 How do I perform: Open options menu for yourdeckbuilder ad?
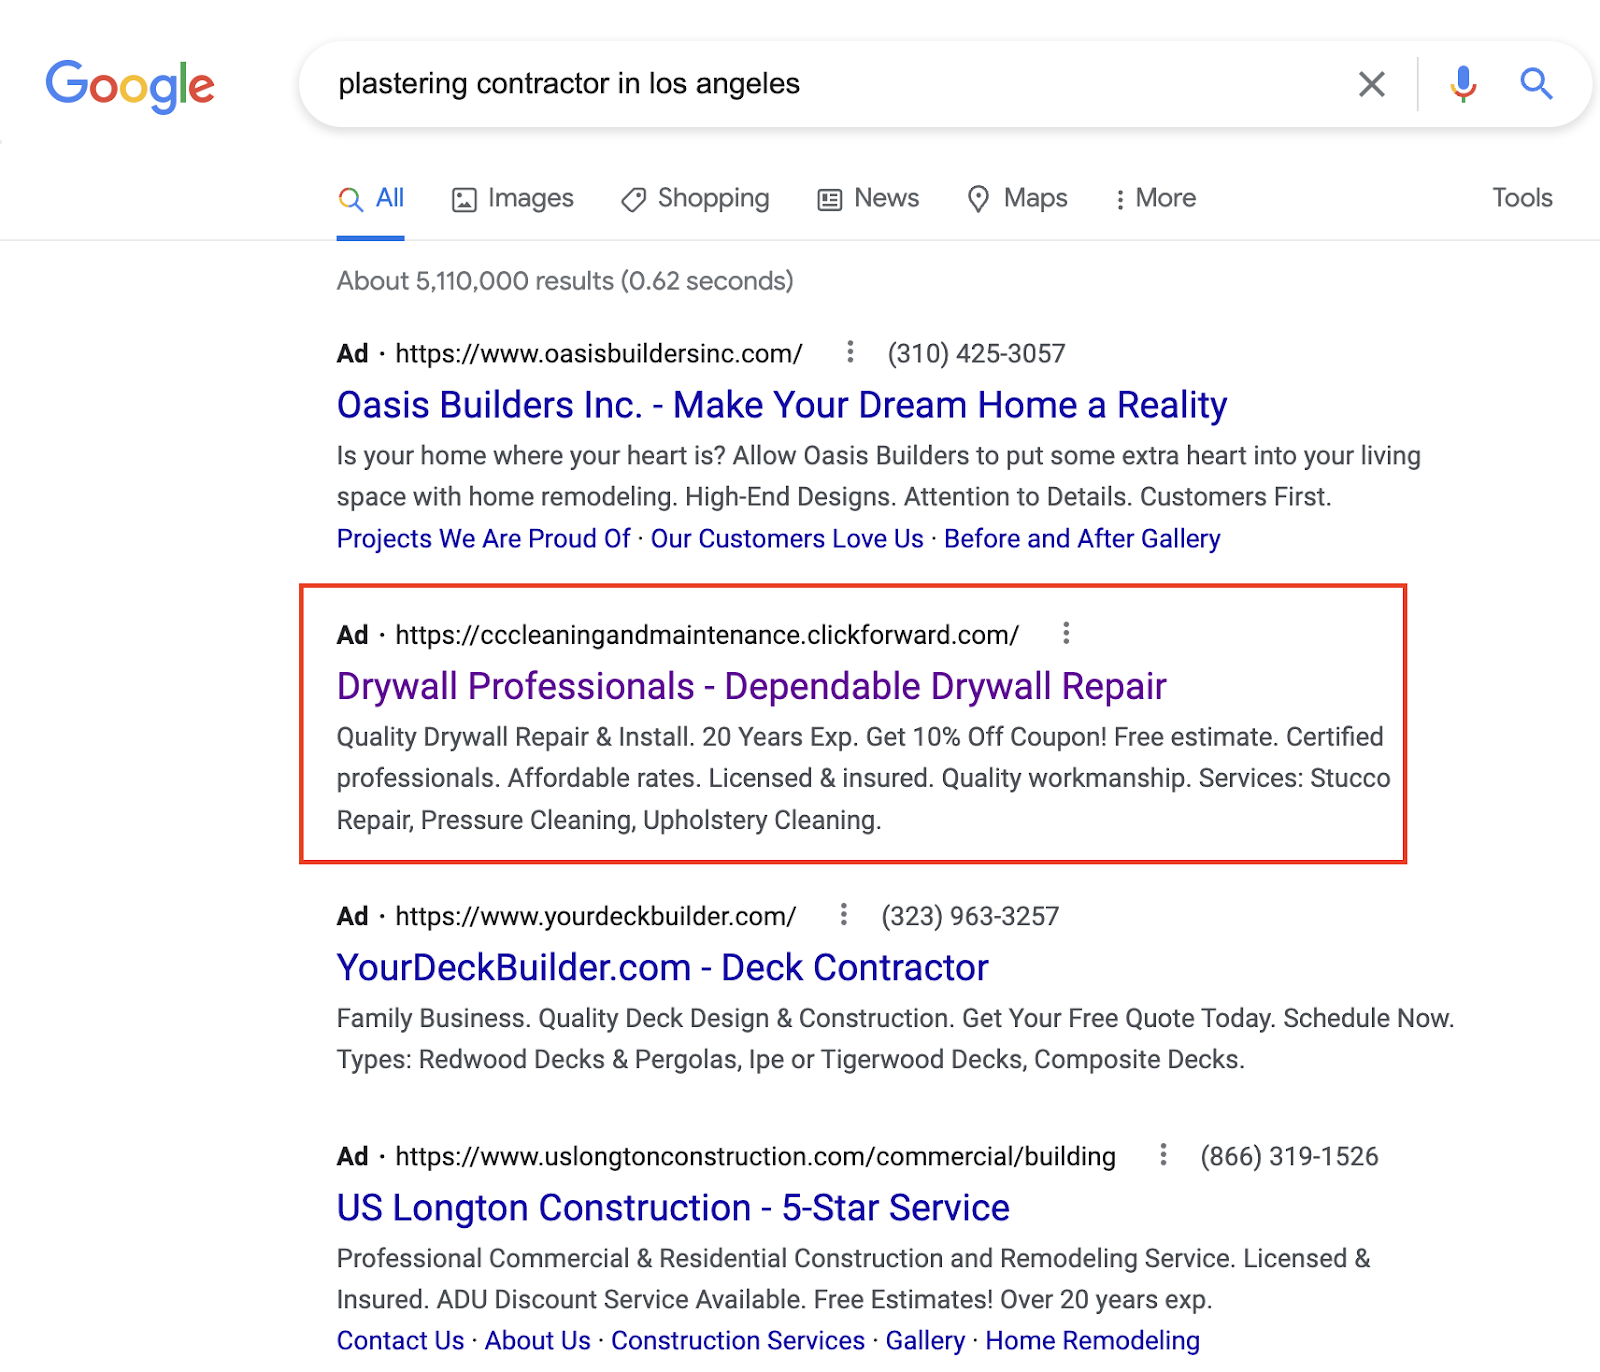click(844, 914)
